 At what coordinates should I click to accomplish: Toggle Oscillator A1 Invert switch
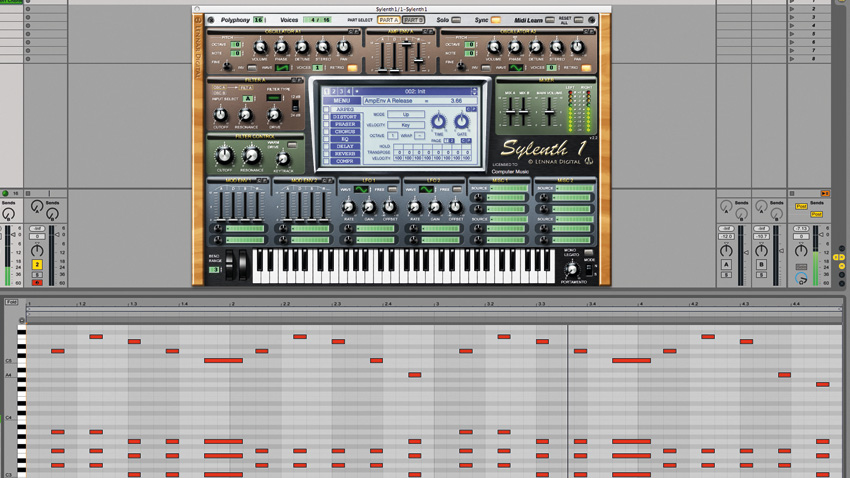252,68
